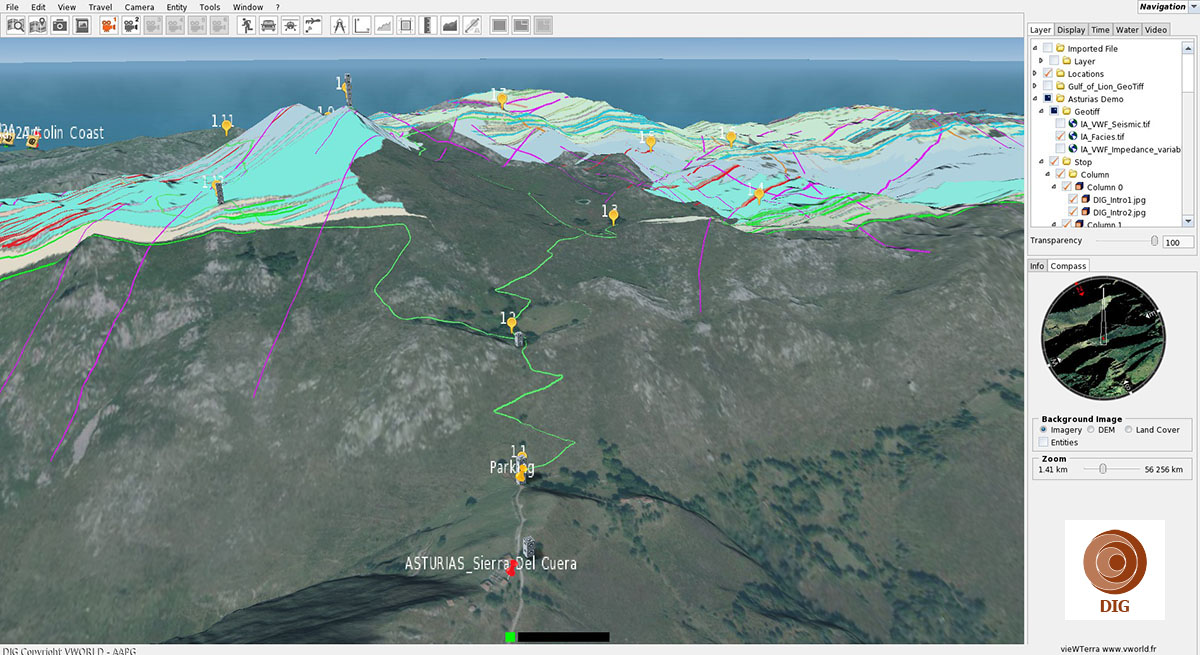Screen dimensions: 1200x655
Task: Open the Travel menu
Action: [100, 7]
